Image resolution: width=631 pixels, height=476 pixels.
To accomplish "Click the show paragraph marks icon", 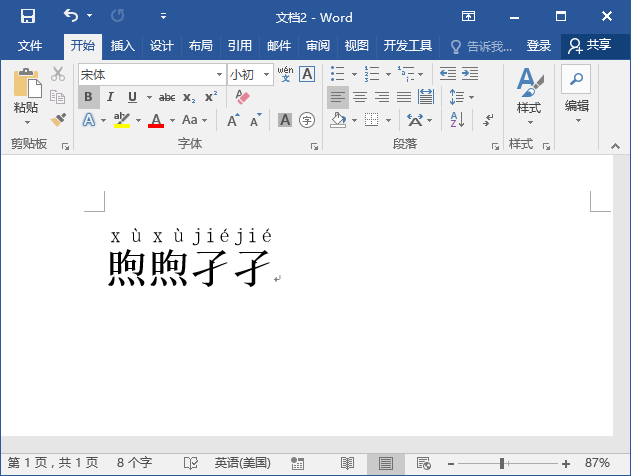I will coord(488,120).
